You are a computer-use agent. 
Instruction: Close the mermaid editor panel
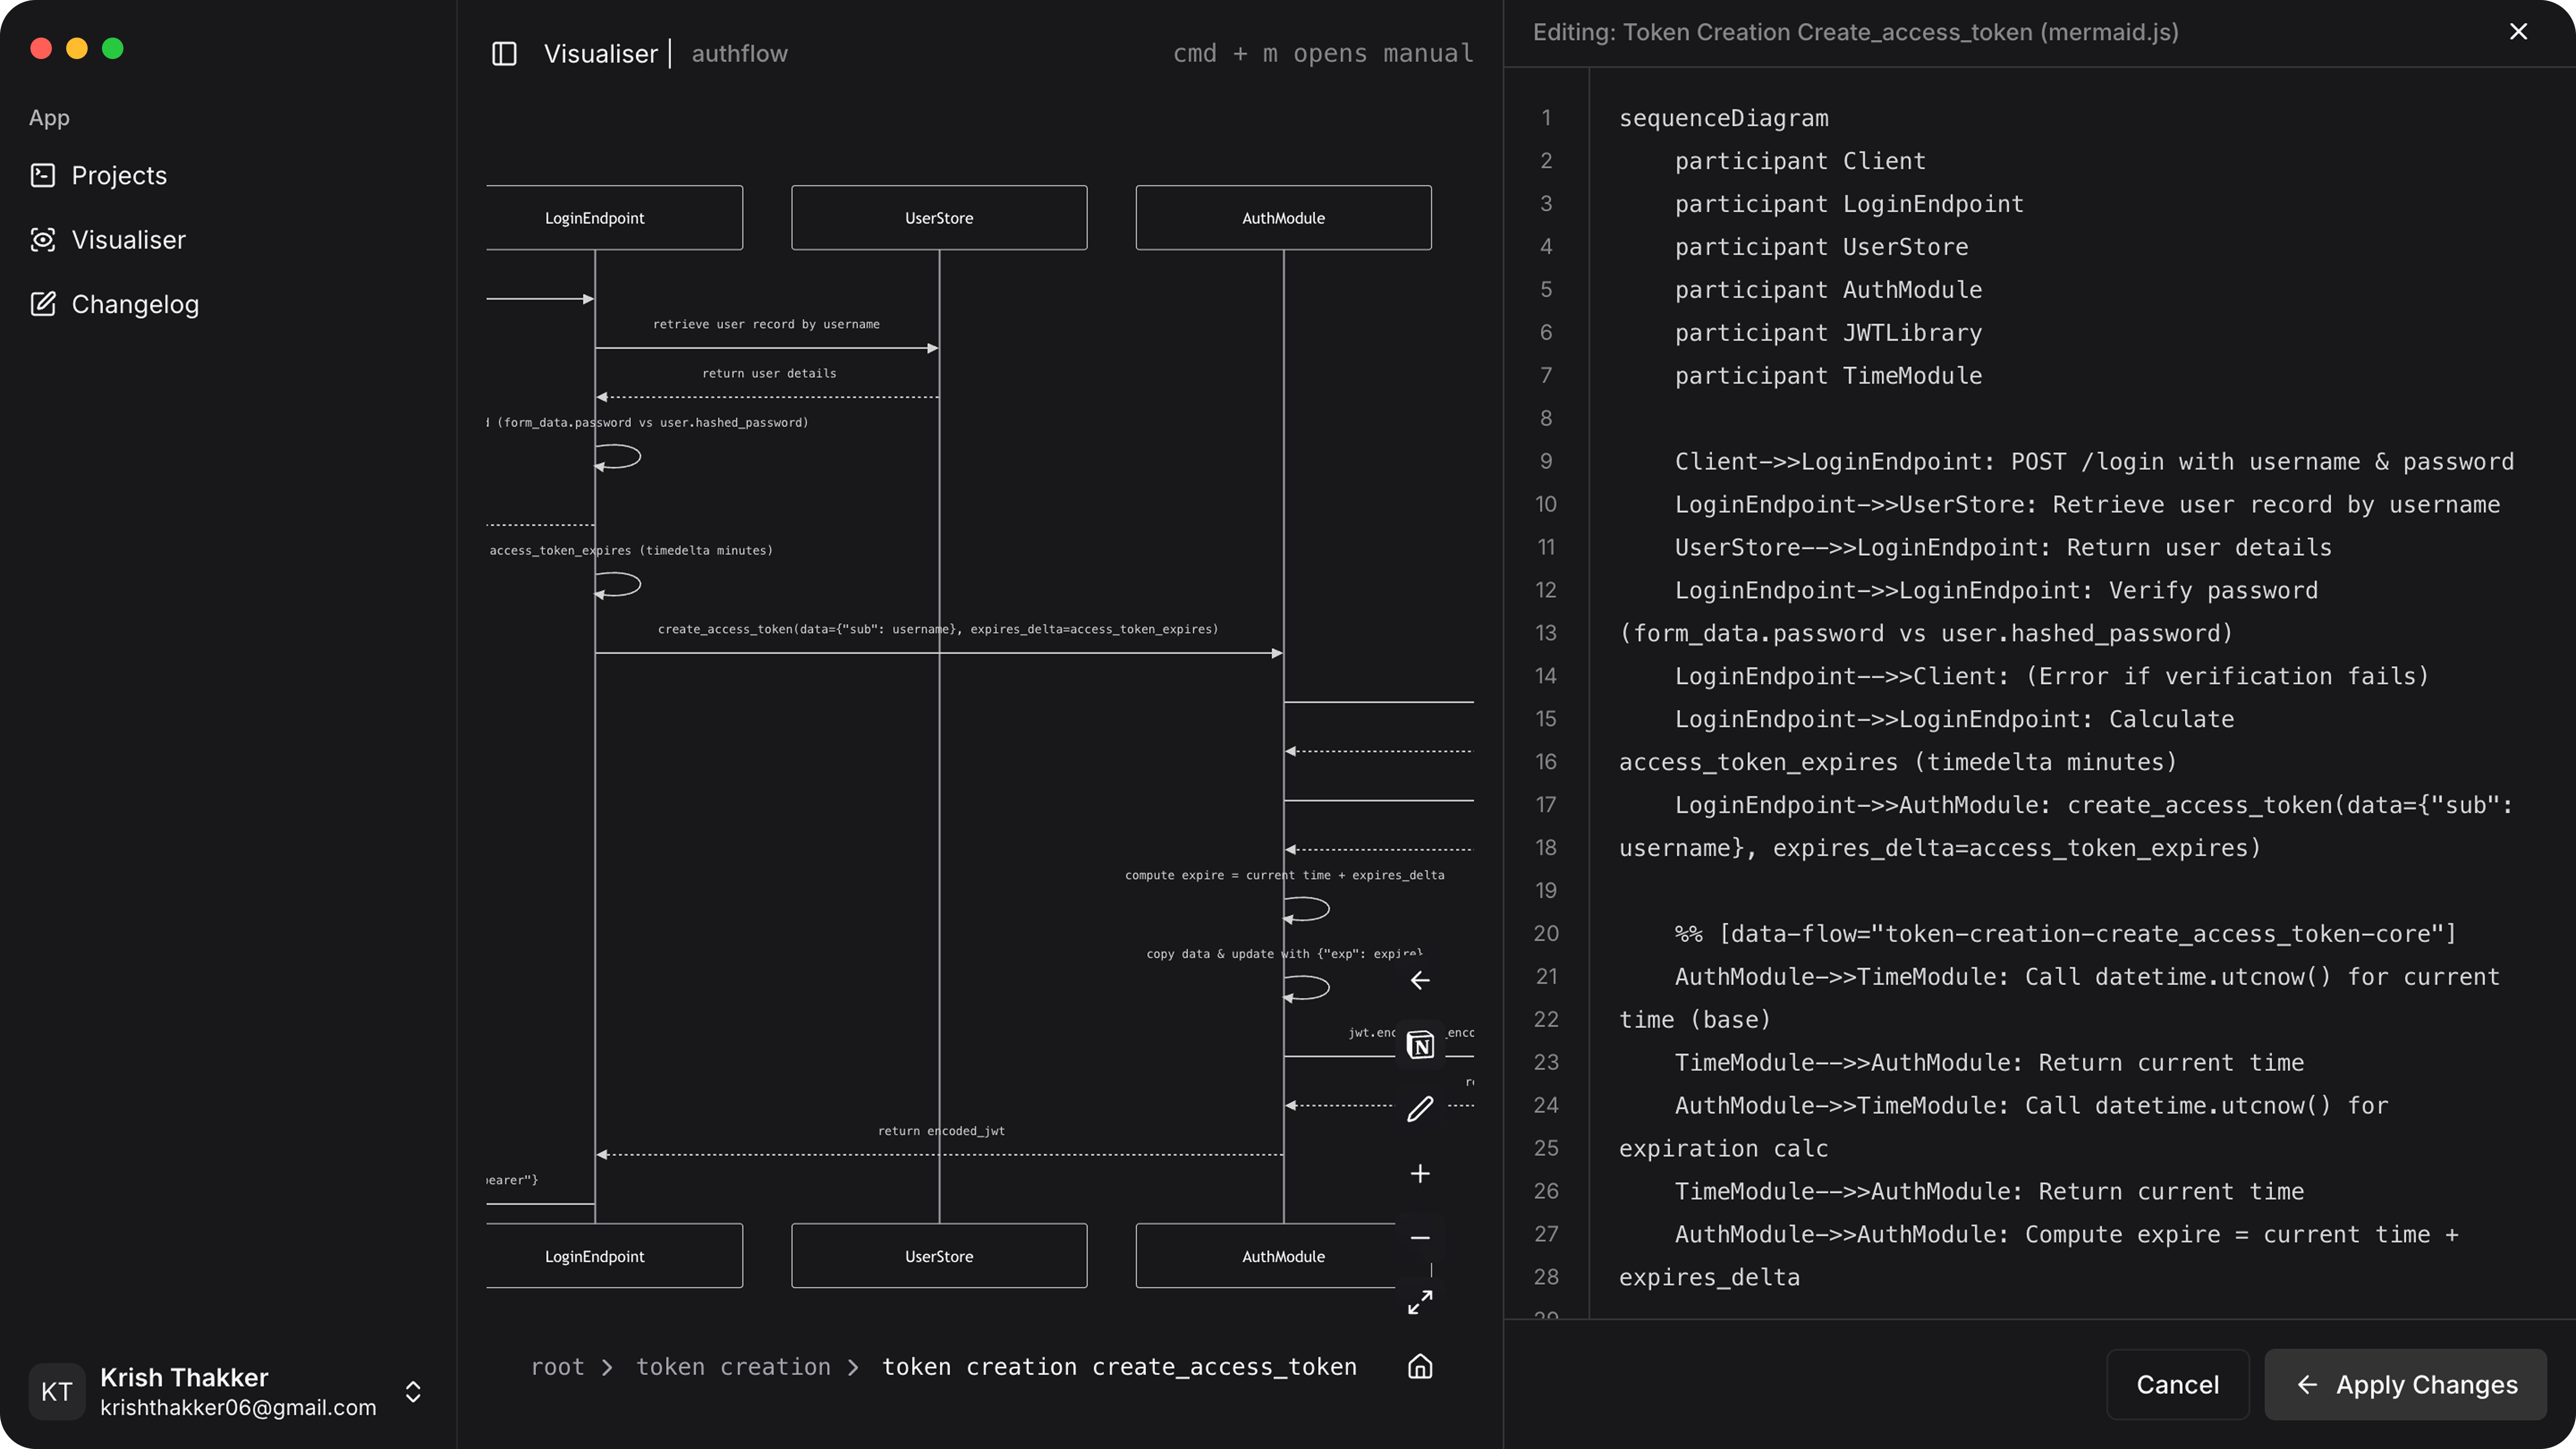click(2518, 32)
